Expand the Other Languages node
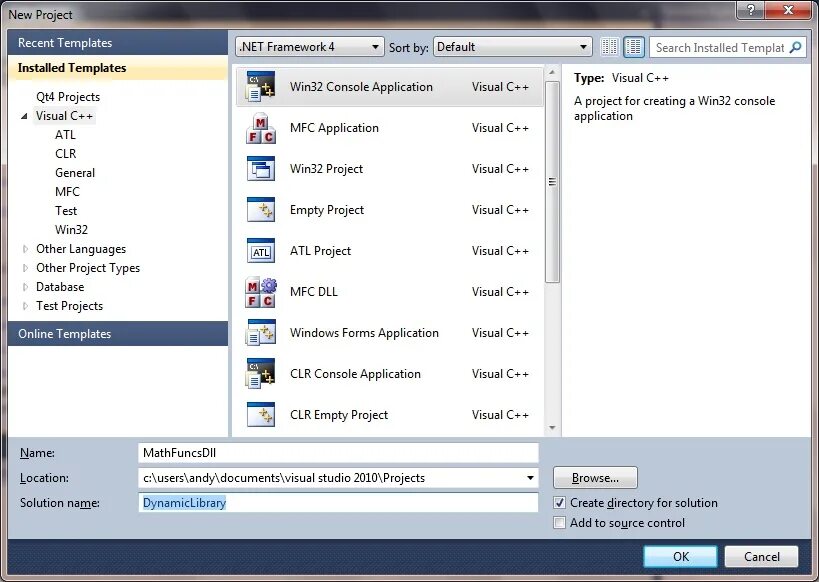The height and width of the screenshot is (582, 819). pos(25,249)
